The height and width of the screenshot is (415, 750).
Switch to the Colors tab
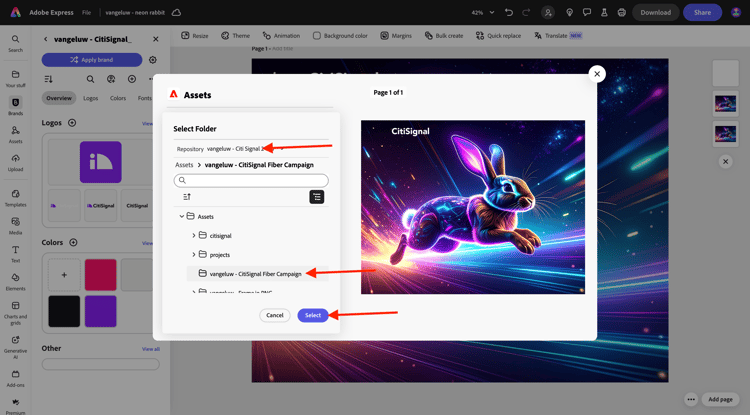[118, 98]
